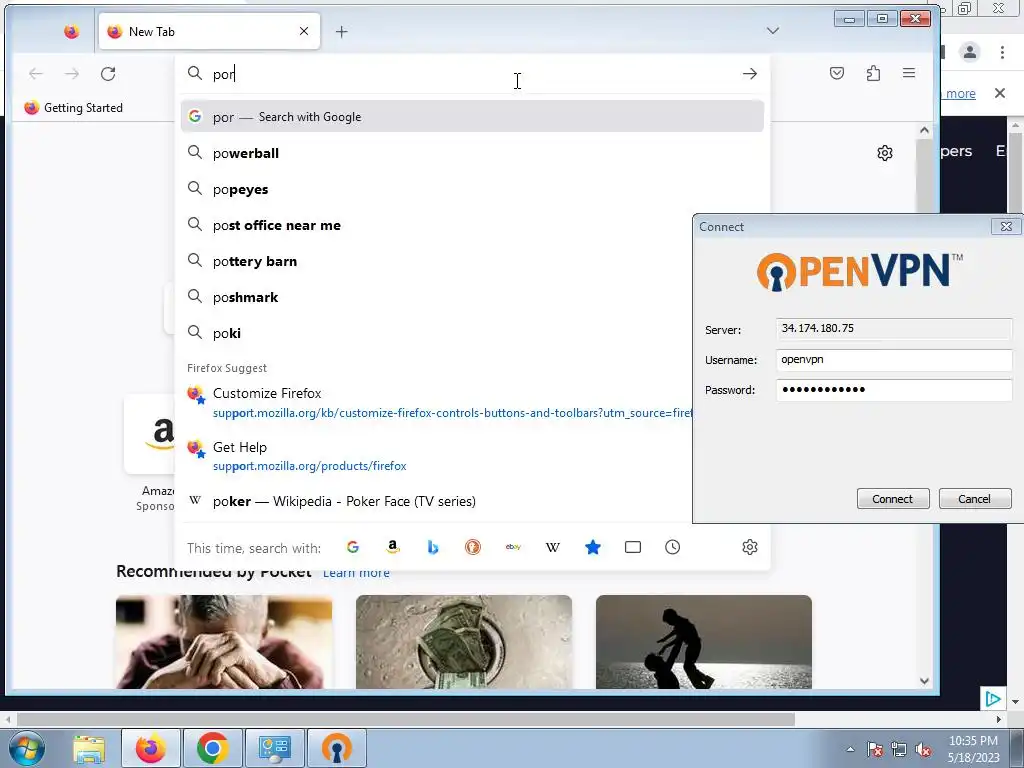The image size is (1024, 768).
Task: Open Save to Pocket icon
Action: pos(837,73)
